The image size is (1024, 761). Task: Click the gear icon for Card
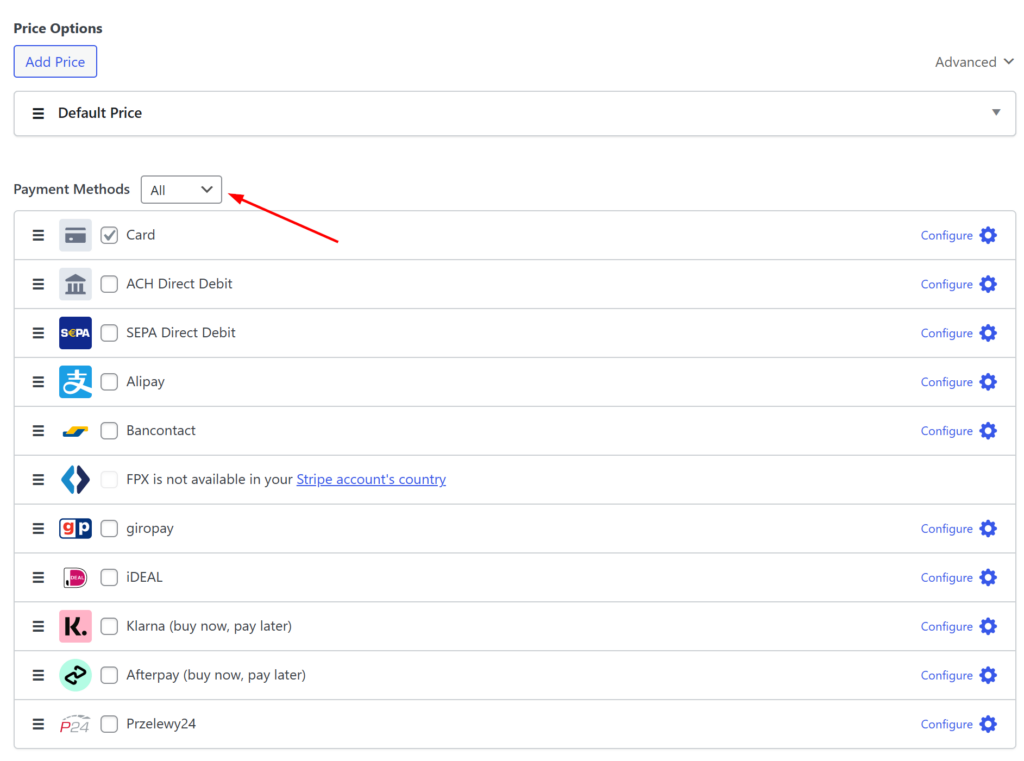(x=988, y=235)
